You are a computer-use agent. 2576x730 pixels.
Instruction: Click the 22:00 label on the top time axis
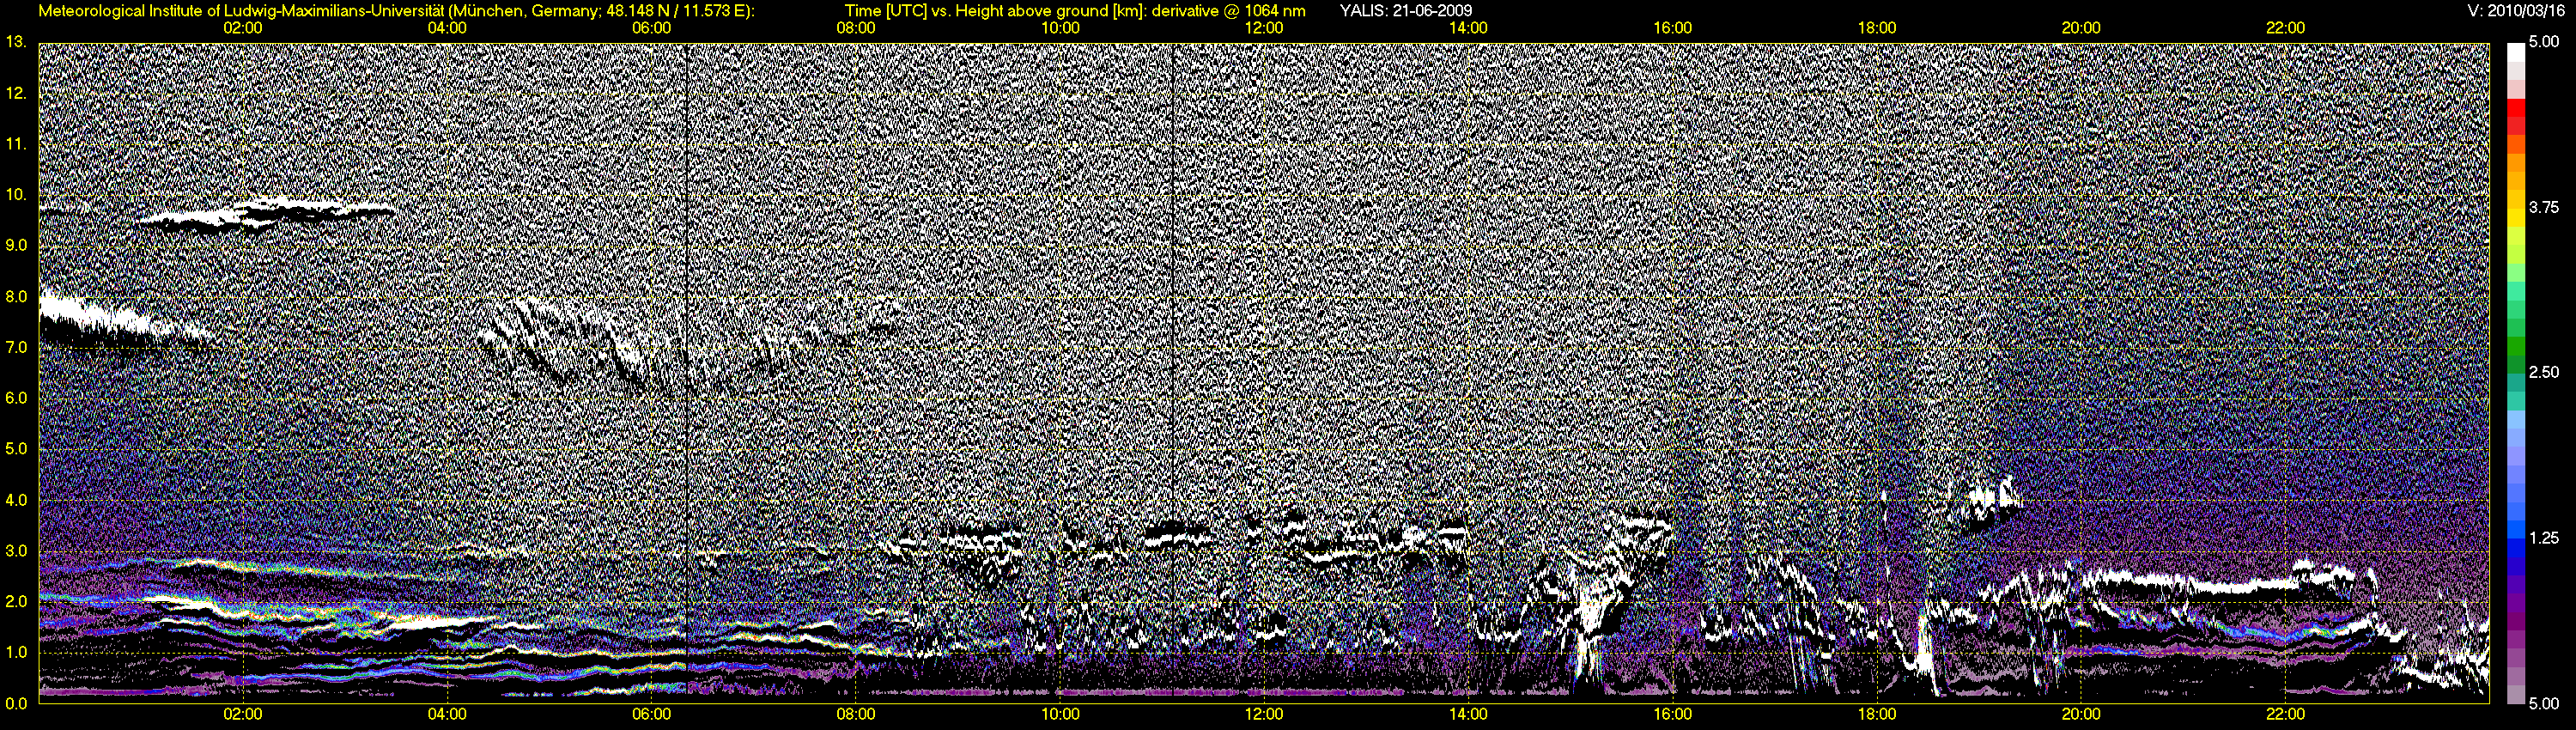click(x=2285, y=28)
